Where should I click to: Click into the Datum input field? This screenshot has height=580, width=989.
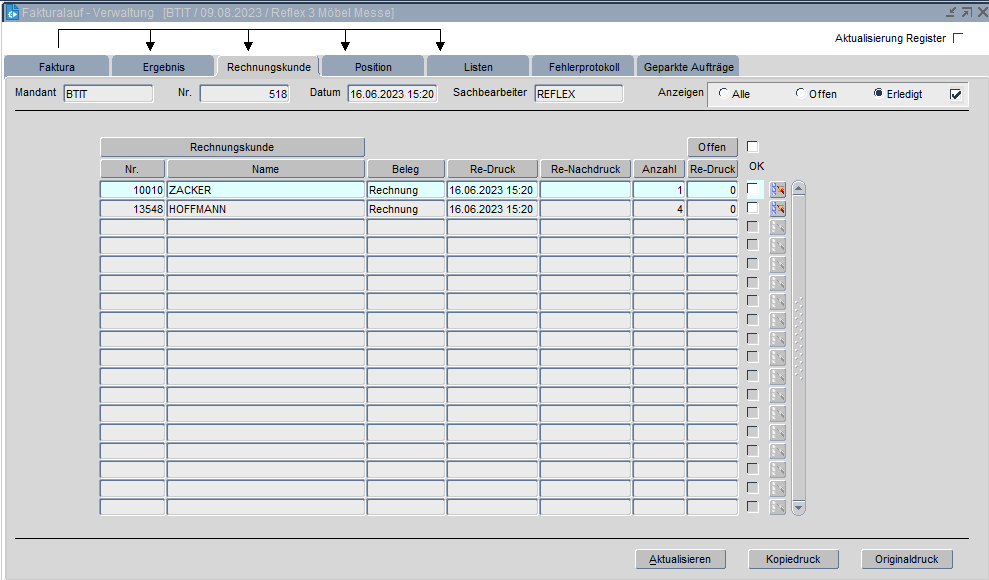(392, 94)
